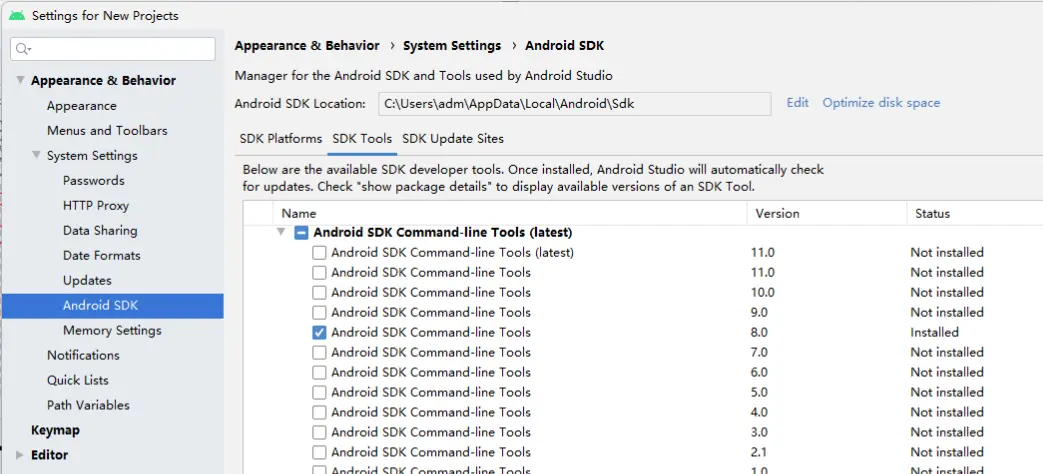This screenshot has width=1043, height=474.
Task: Open the SDK Update Sites tab
Action: click(453, 139)
